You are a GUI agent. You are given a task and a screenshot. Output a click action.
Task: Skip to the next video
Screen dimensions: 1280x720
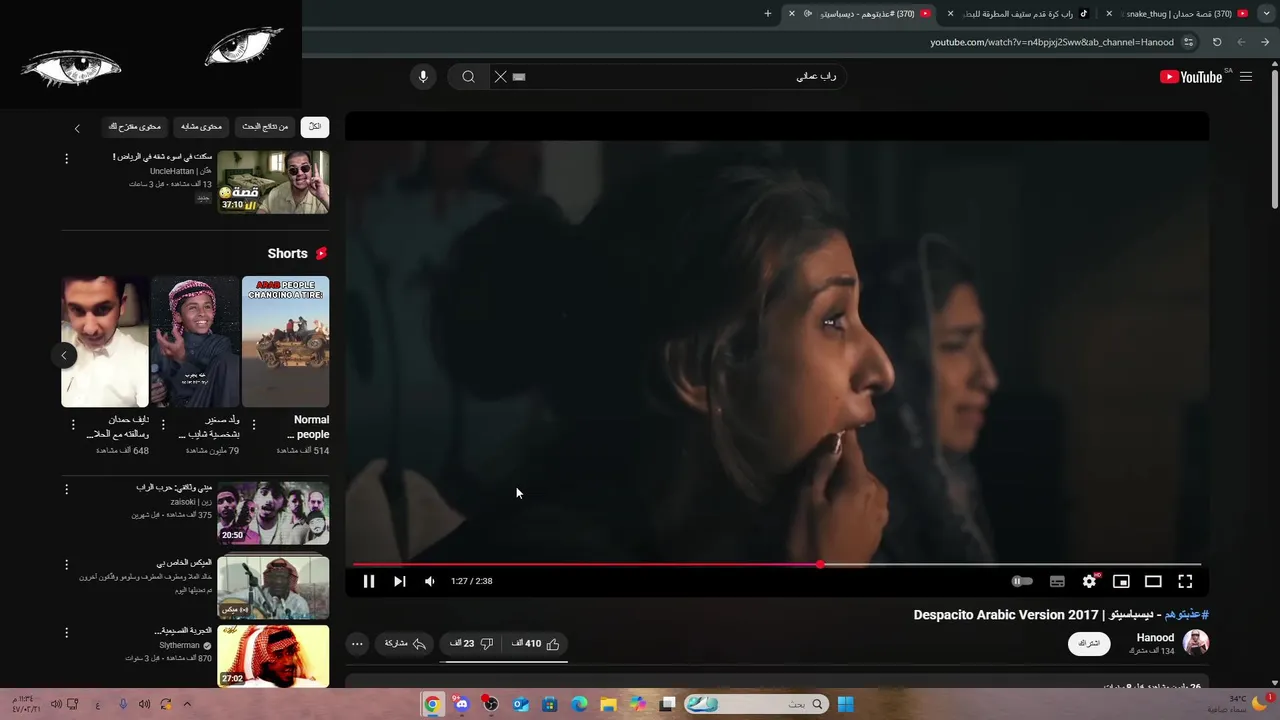(x=399, y=581)
